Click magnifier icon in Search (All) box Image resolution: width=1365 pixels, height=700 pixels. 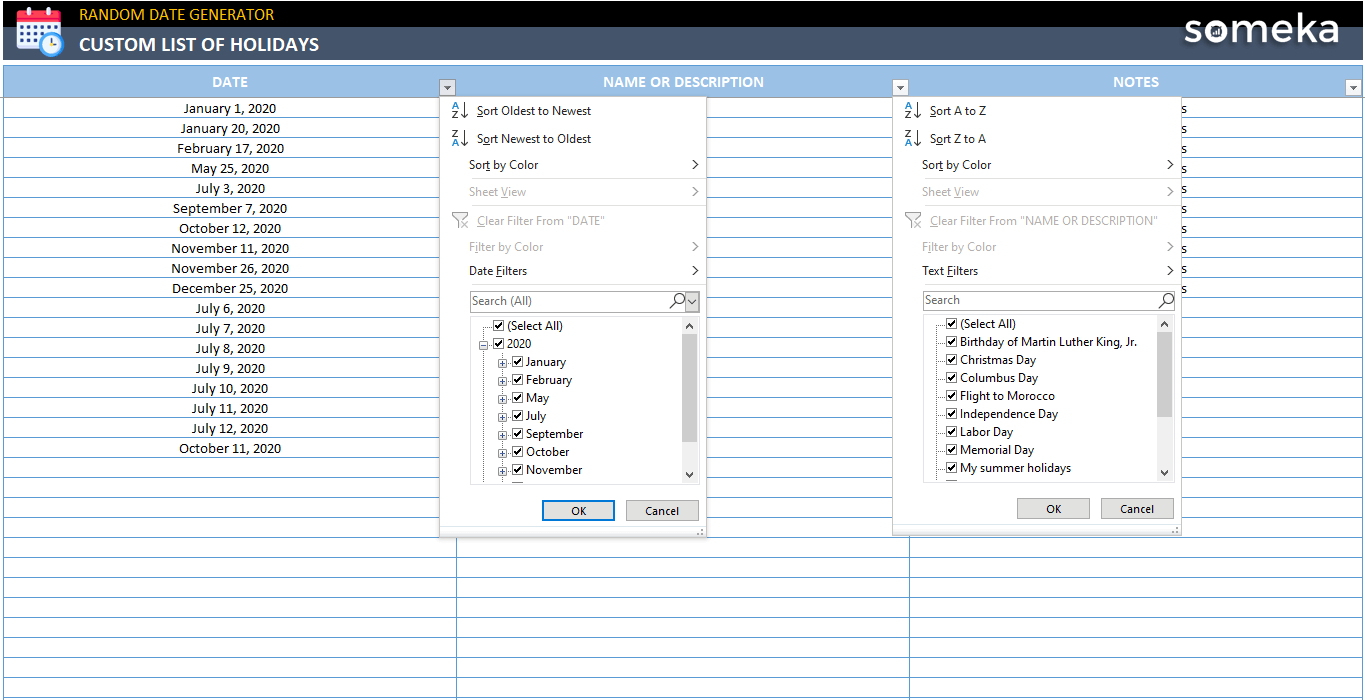(678, 301)
